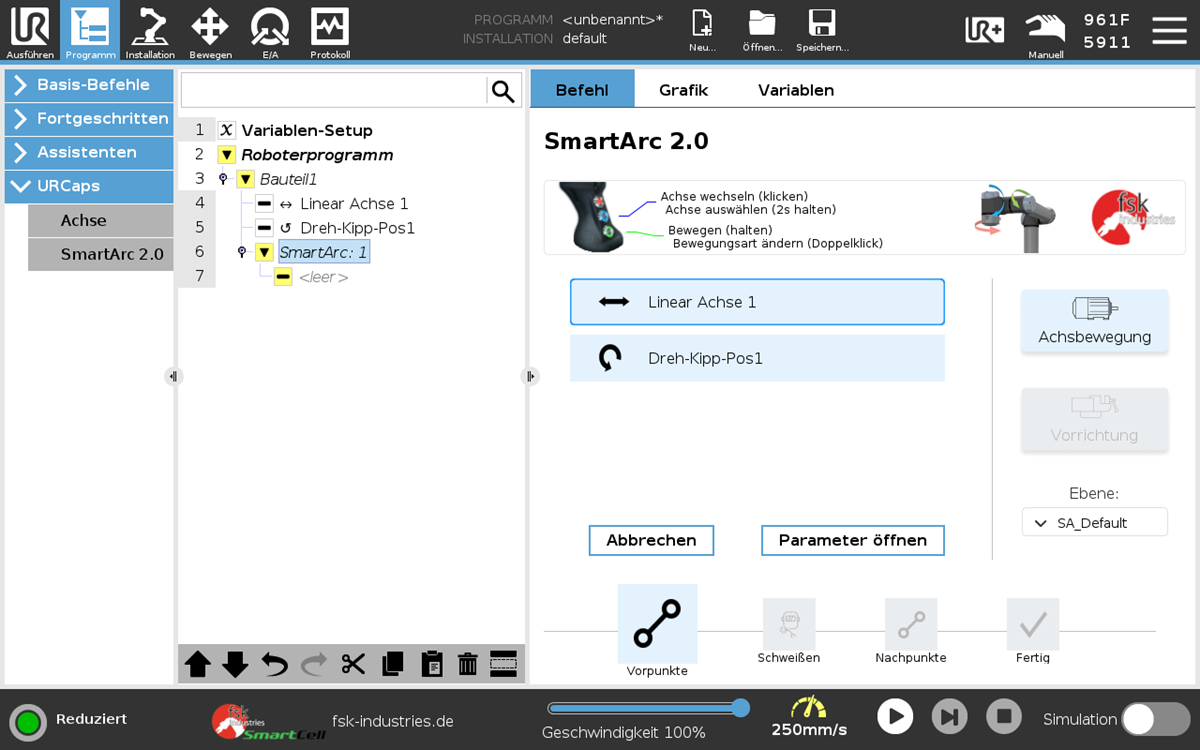Screen dimensions: 1200x750
Task: Open the E/A input-output screen
Action: 270,31
